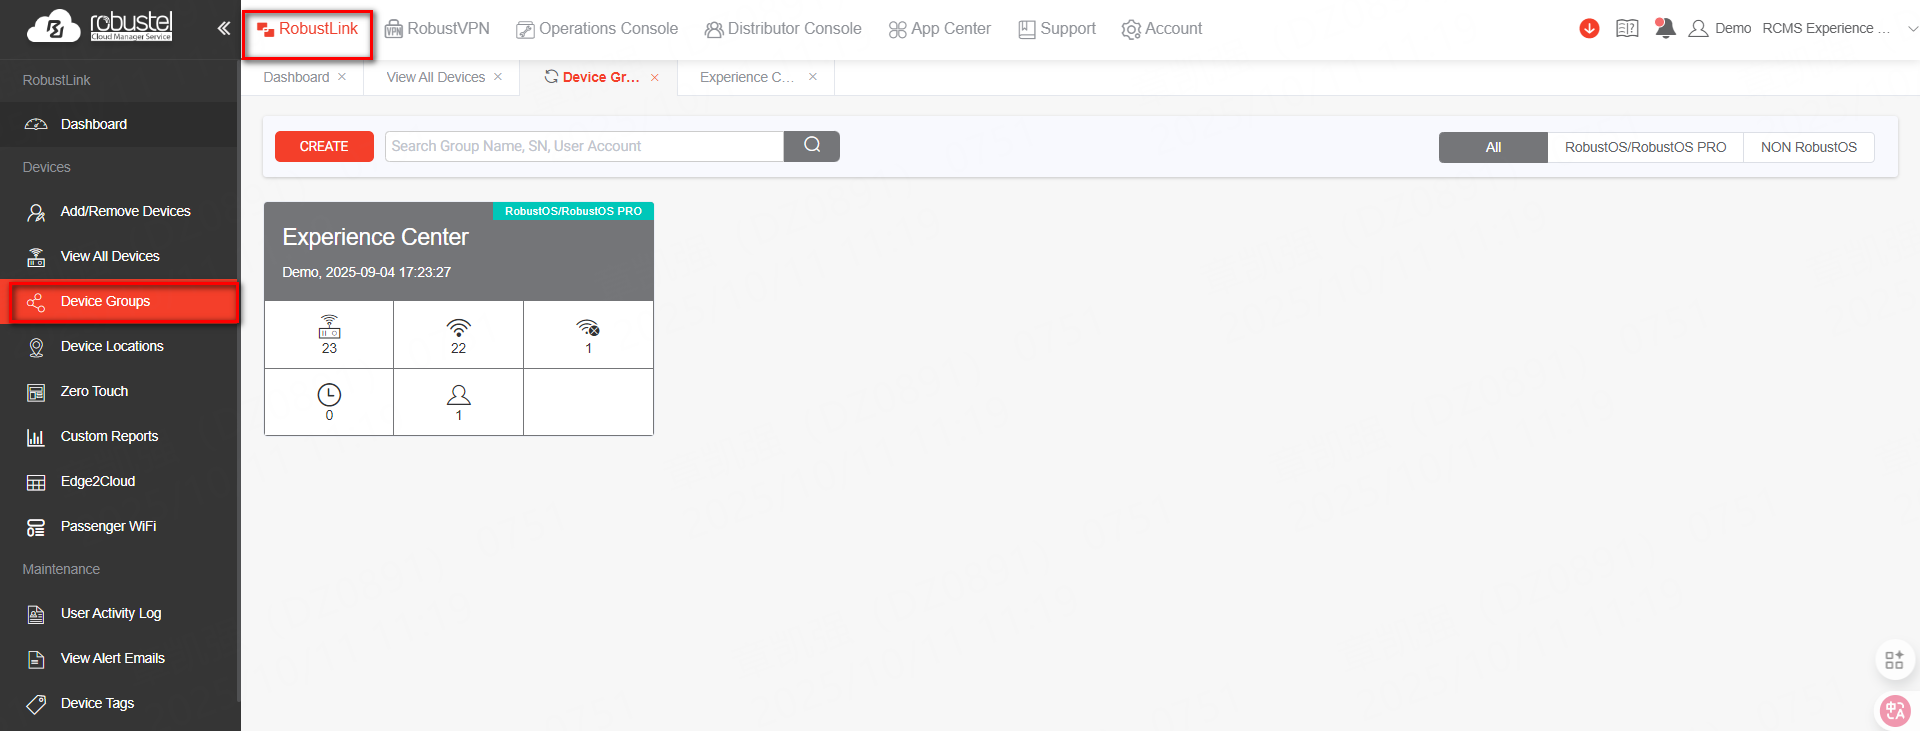
Task: Open the Distributor Console
Action: [x=783, y=29]
